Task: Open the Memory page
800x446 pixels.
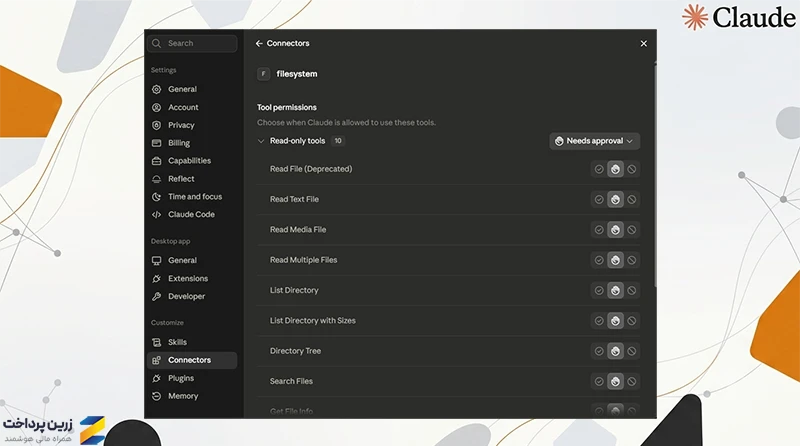Action: click(192, 396)
